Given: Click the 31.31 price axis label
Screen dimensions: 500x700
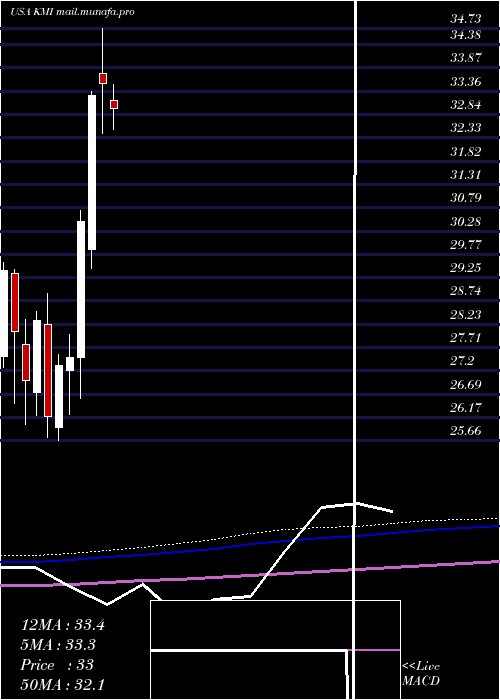Looking at the screenshot, I should point(466,175).
